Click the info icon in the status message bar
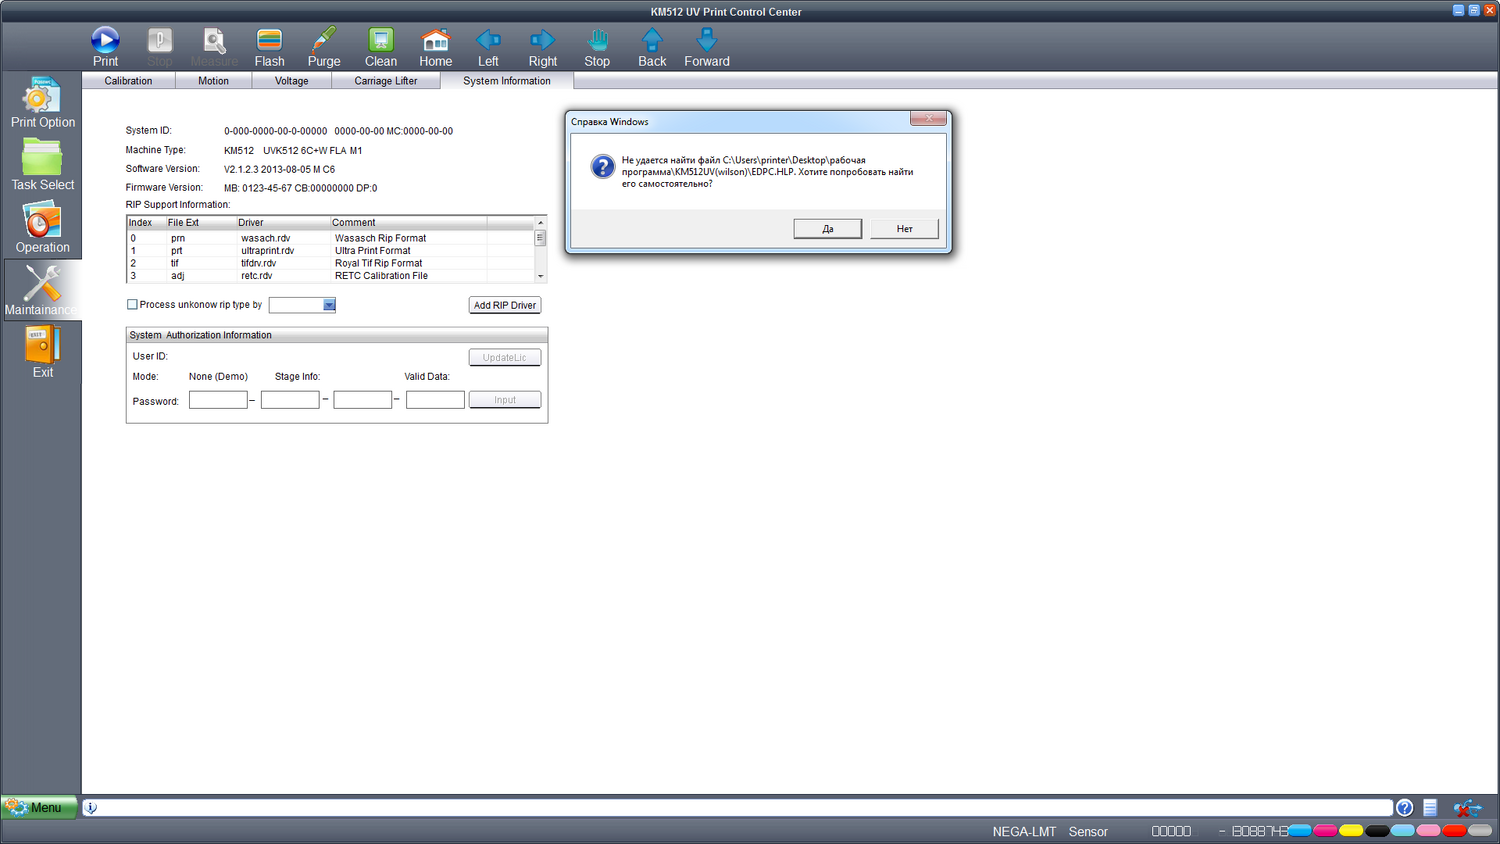 (x=91, y=808)
